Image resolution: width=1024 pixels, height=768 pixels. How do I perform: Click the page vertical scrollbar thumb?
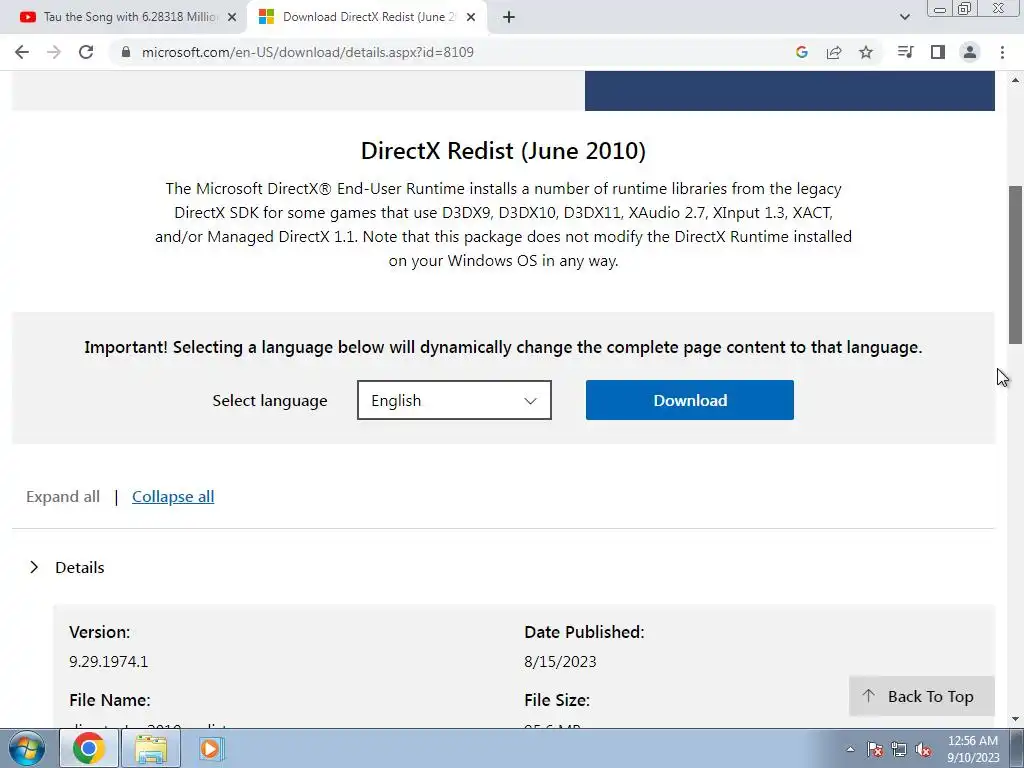click(x=1015, y=264)
